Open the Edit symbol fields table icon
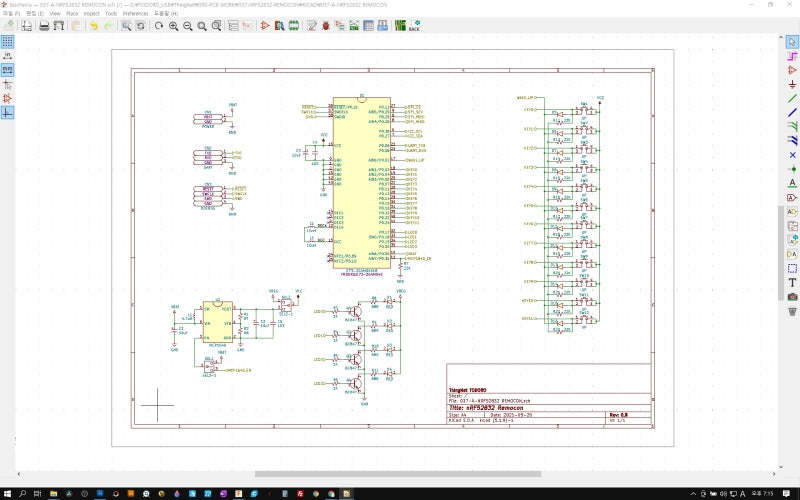Viewport: 800px width, 500px height. pos(368,26)
